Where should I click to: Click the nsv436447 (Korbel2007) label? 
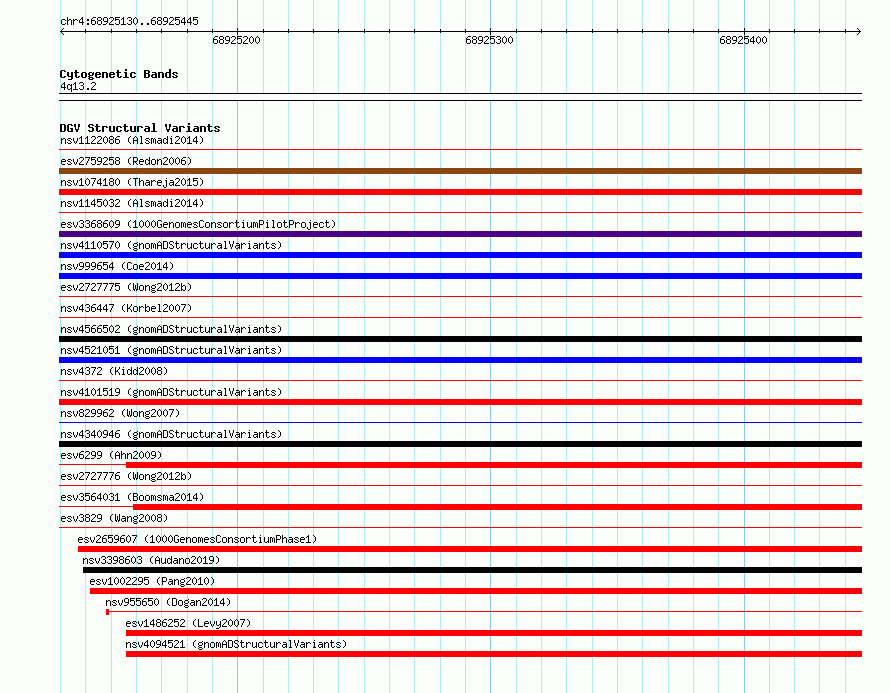(x=126, y=308)
